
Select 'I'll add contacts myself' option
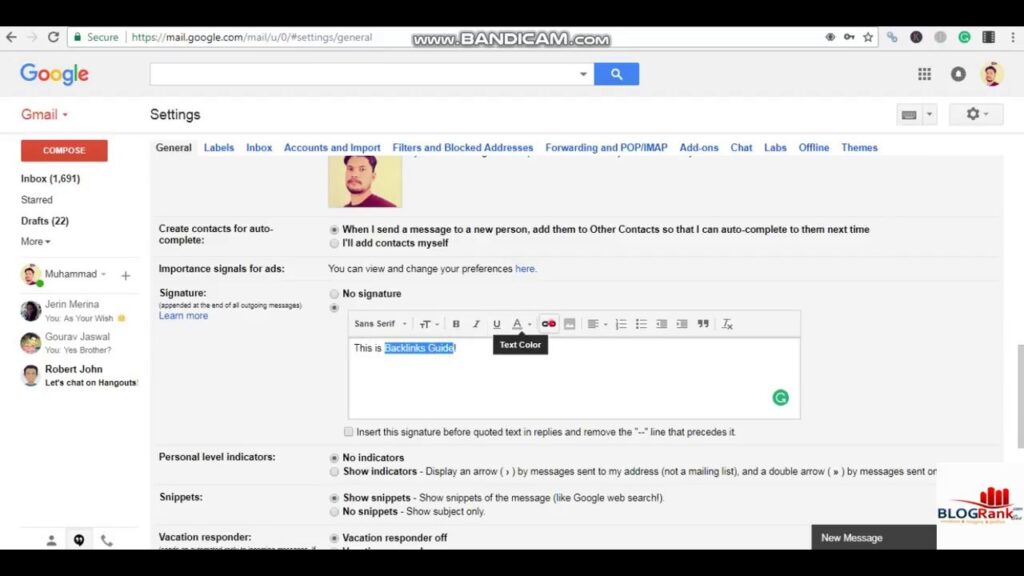pos(334,244)
